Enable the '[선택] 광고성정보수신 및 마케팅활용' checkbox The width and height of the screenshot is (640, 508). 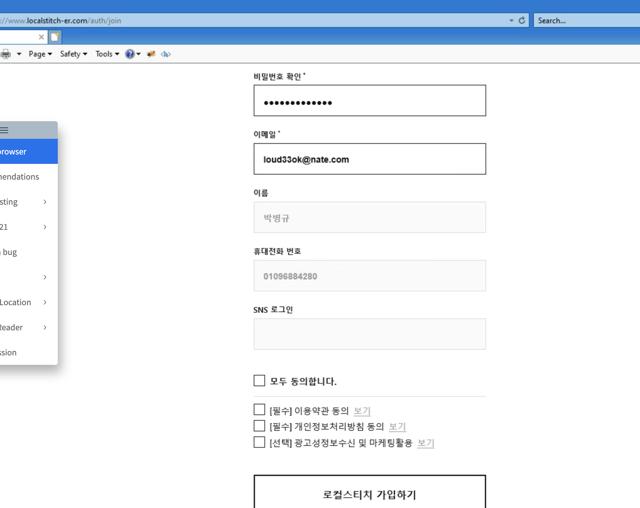coord(259,442)
